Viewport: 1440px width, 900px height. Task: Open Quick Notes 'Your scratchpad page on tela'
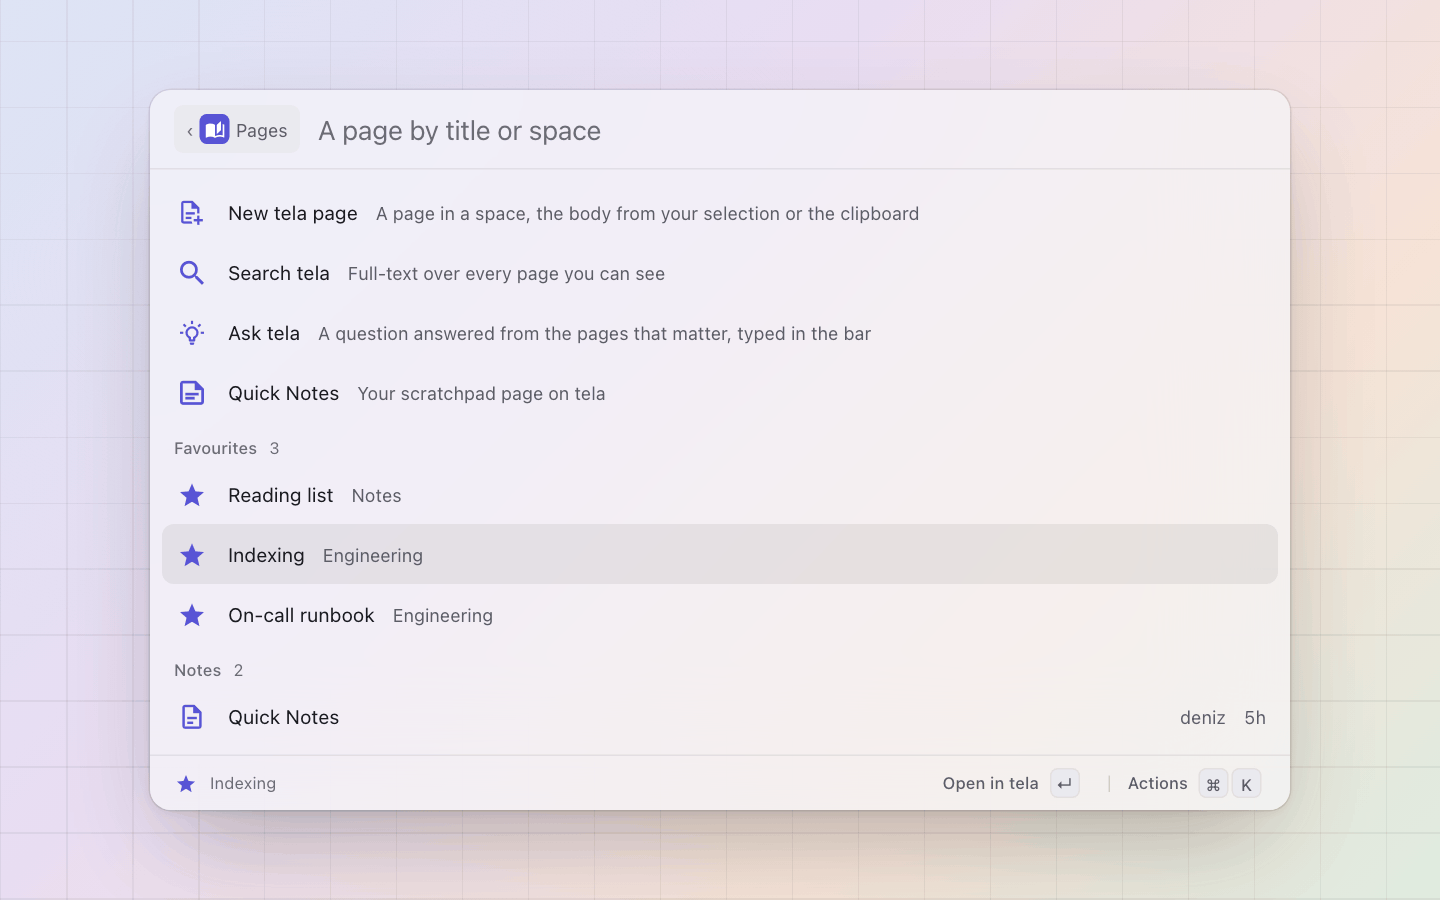pos(720,393)
